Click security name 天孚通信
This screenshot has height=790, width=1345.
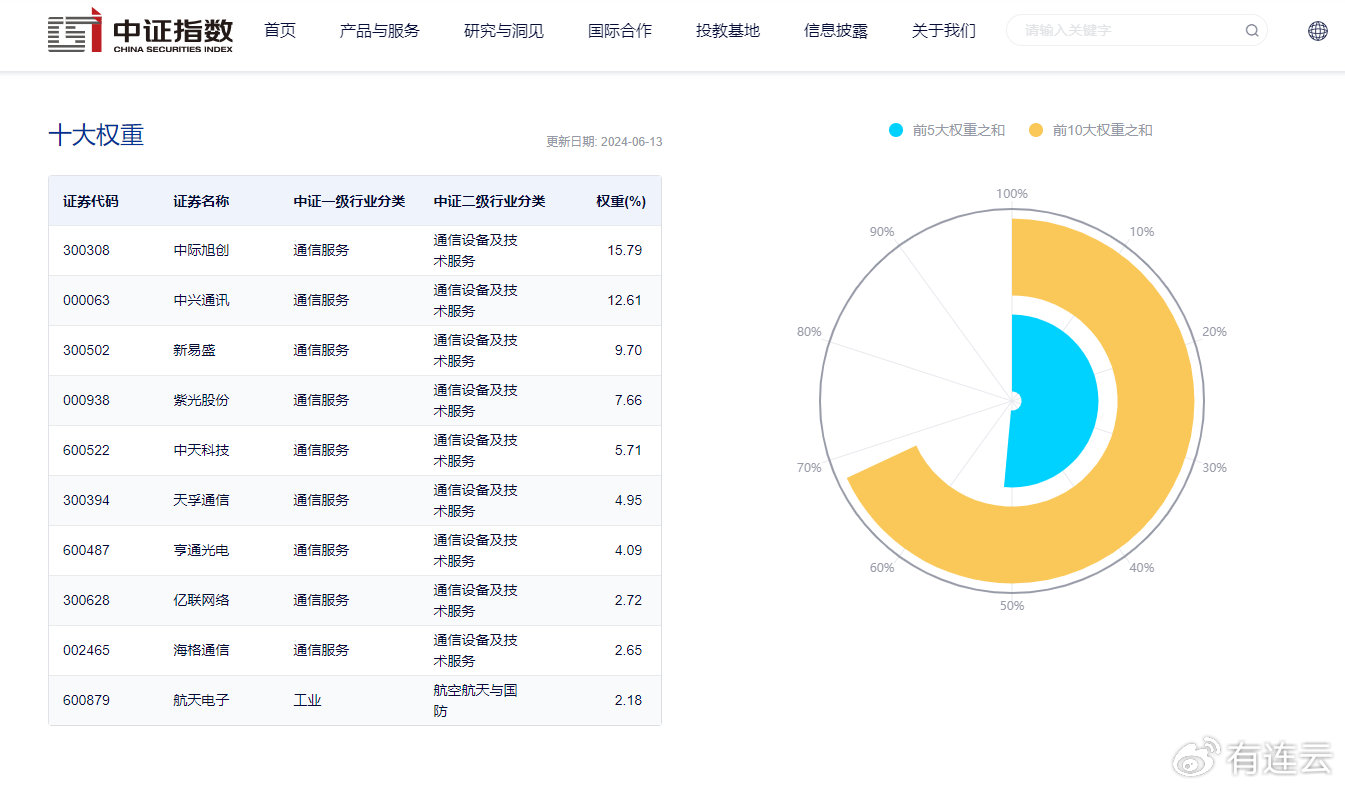pyautogui.click(x=201, y=500)
